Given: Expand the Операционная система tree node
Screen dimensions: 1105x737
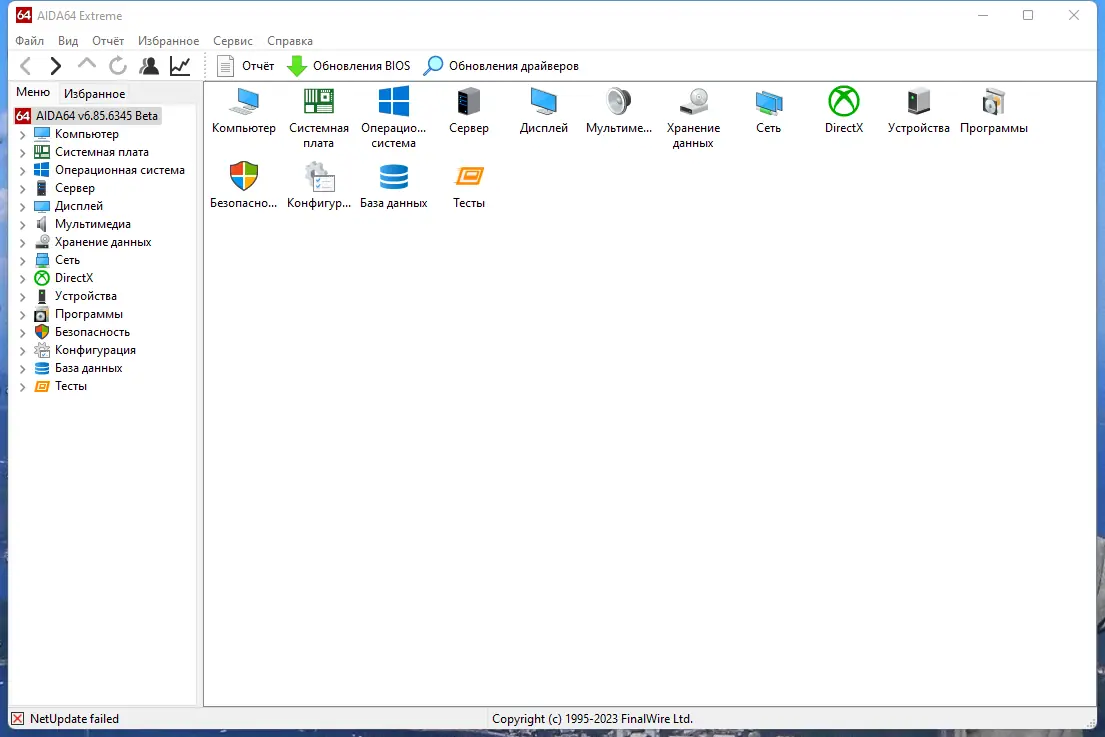Looking at the screenshot, I should (x=23, y=171).
